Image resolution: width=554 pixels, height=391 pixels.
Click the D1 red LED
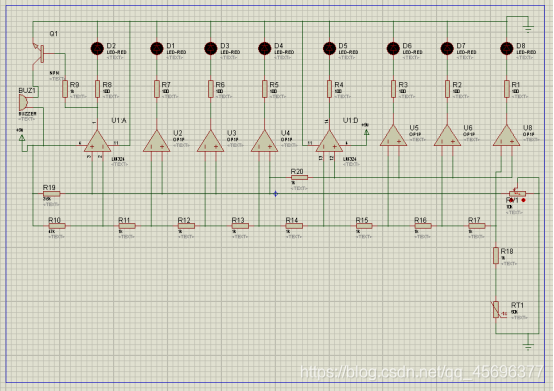coord(157,48)
